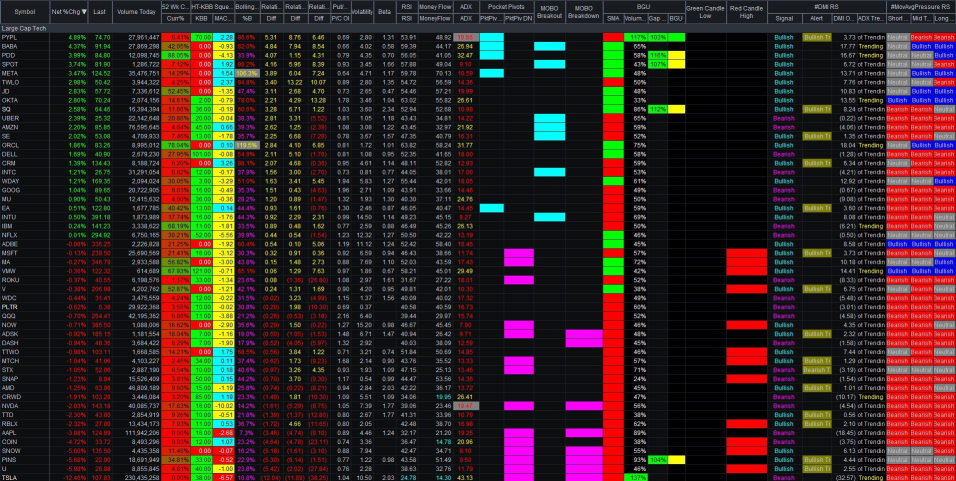The height and width of the screenshot is (481, 956).
Task: Select the NVDA symbol cell
Action: [24, 405]
